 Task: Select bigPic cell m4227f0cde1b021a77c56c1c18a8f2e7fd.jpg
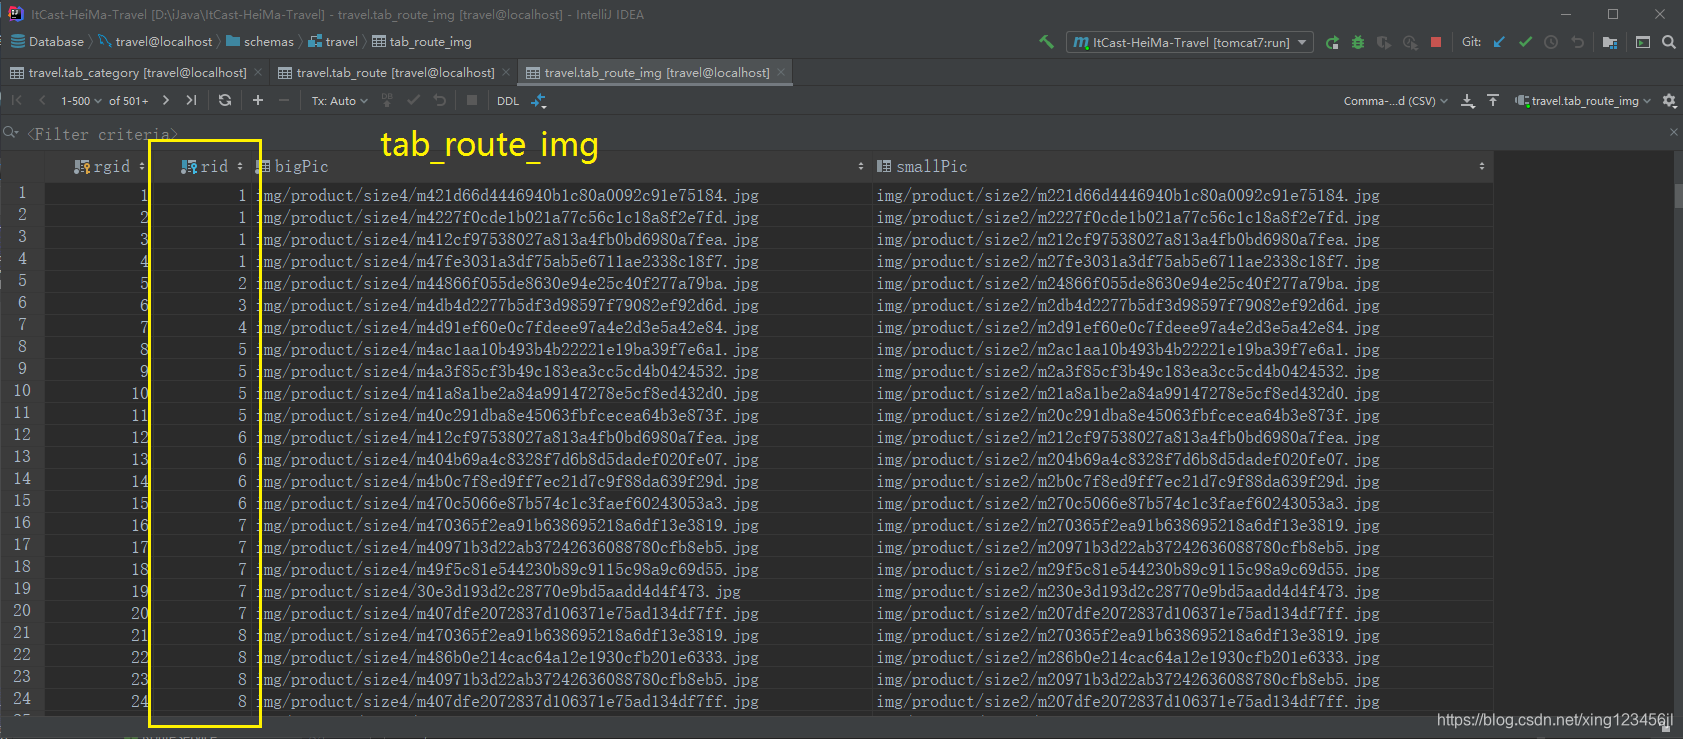click(x=564, y=217)
